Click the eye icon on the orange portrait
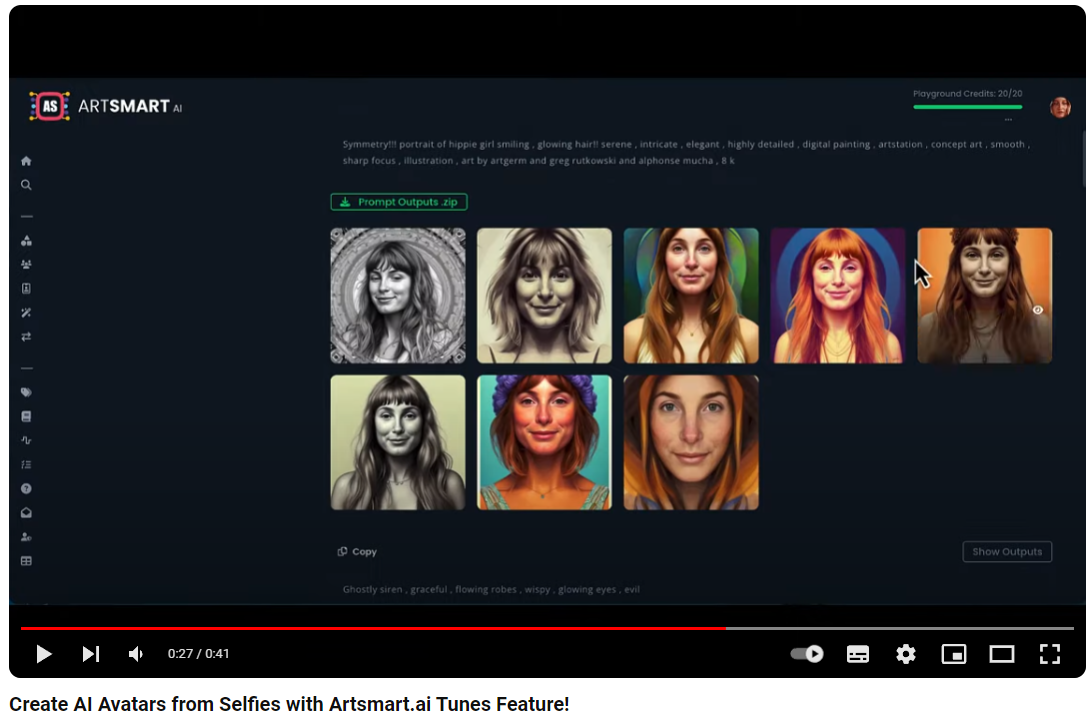Image resolution: width=1090 pixels, height=726 pixels. [1037, 310]
